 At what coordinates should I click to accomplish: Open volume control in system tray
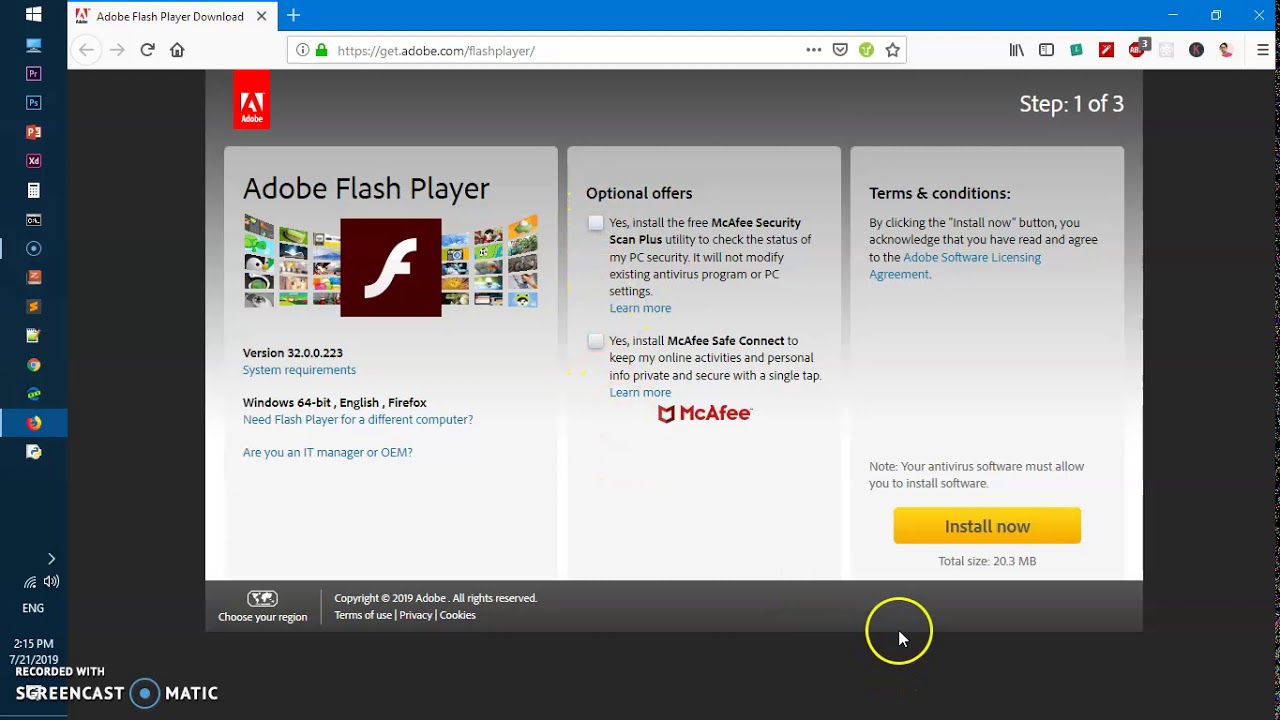(51, 582)
